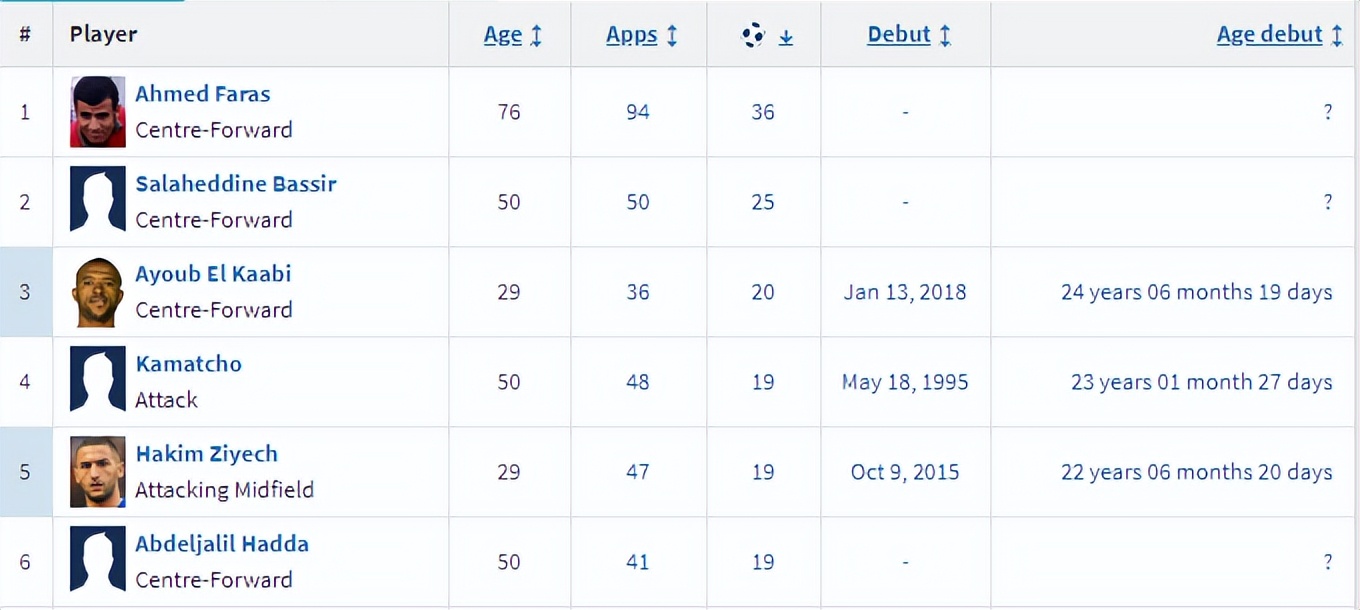Viewport: 1360px width, 610px height.
Task: Click Hakim Ziyech's goals count 19
Action: click(763, 472)
